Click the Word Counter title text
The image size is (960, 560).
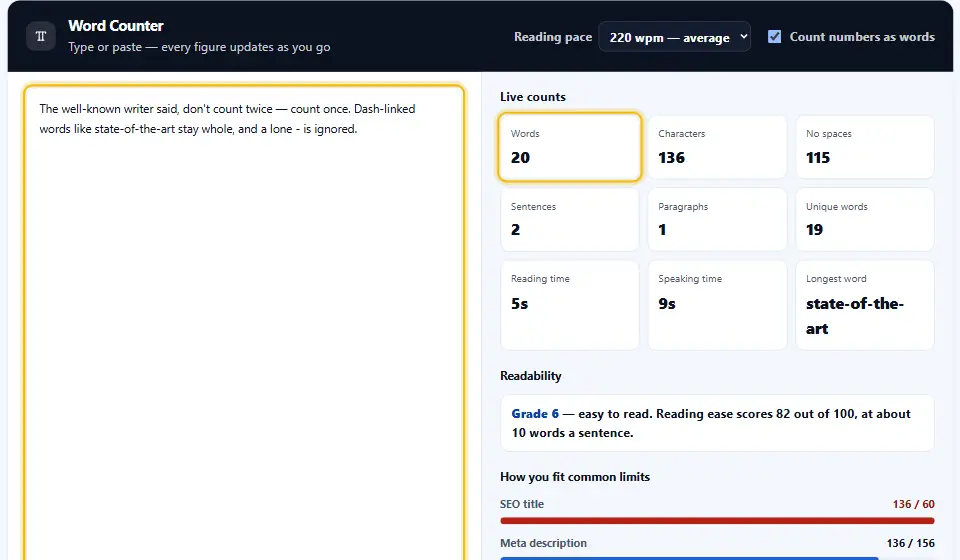pyautogui.click(x=116, y=26)
